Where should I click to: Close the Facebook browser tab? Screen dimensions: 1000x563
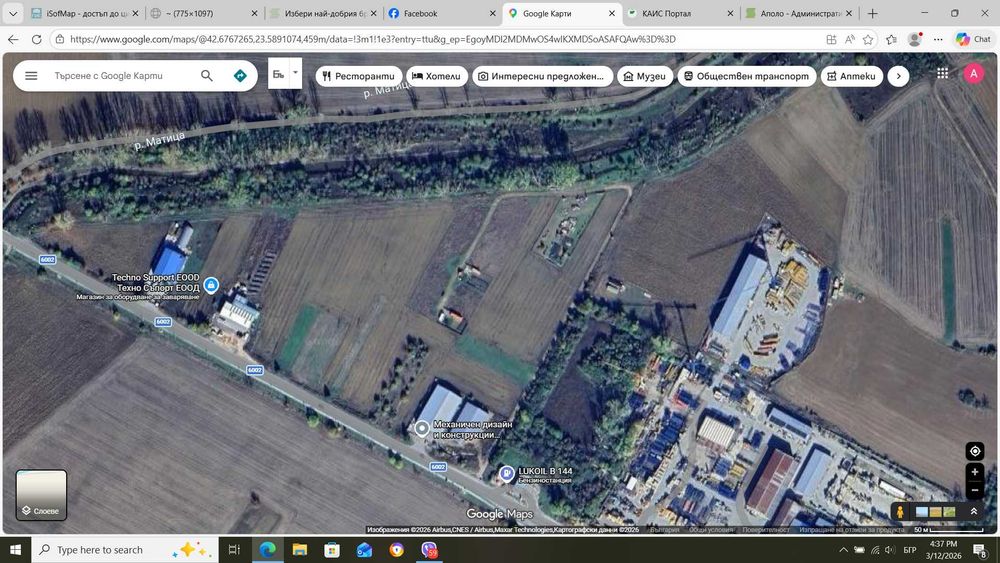pyautogui.click(x=492, y=13)
